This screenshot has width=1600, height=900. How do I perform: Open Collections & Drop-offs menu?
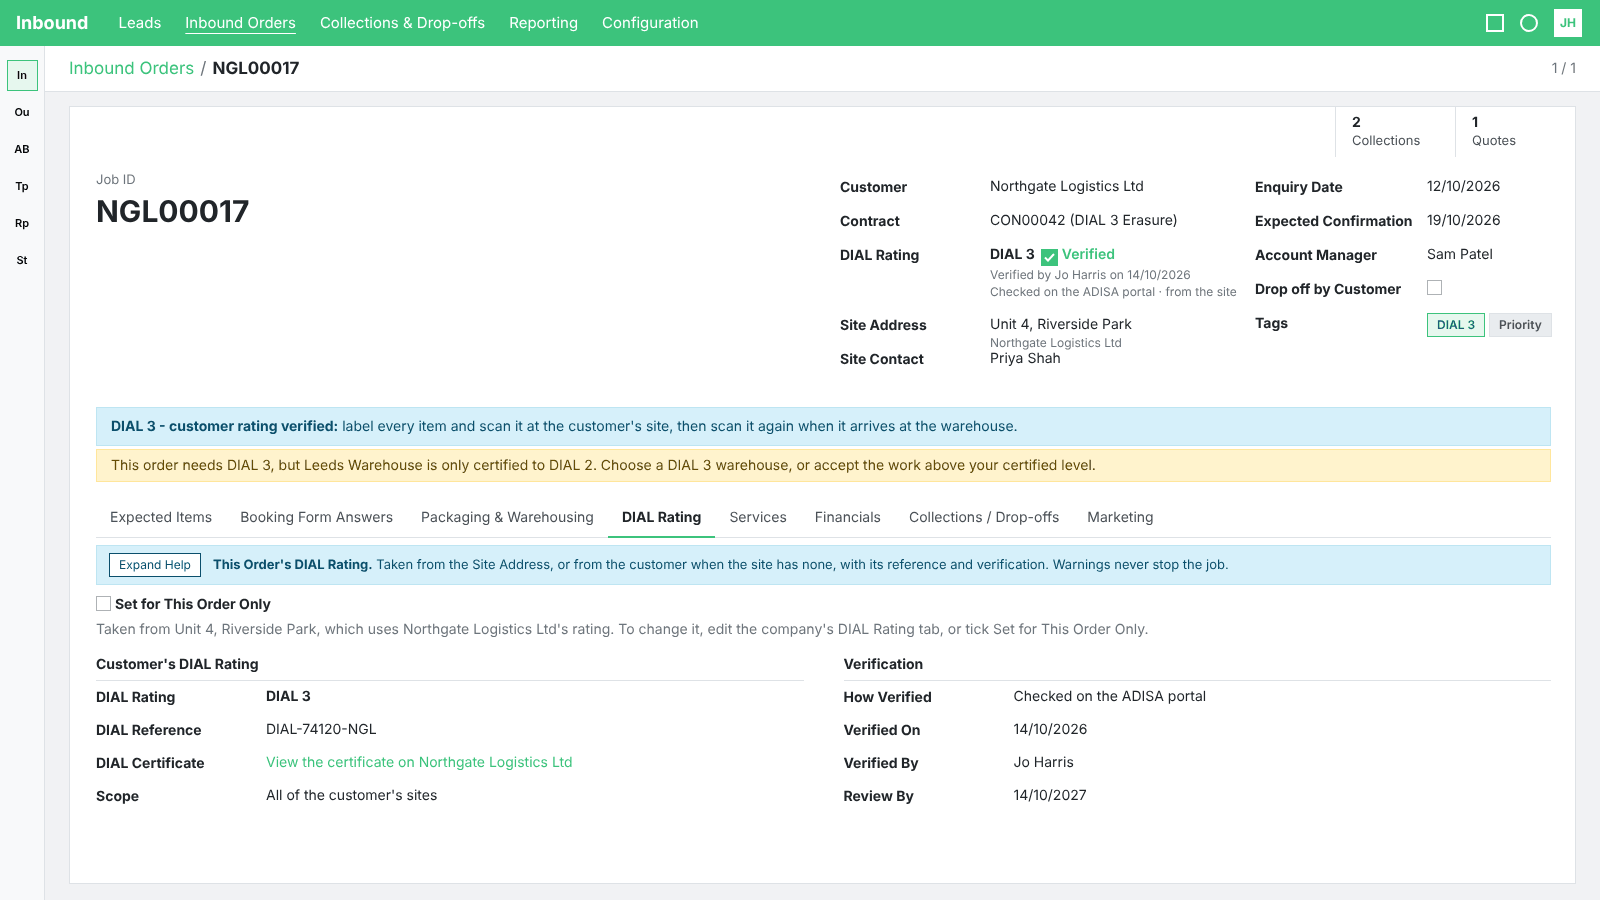(402, 23)
